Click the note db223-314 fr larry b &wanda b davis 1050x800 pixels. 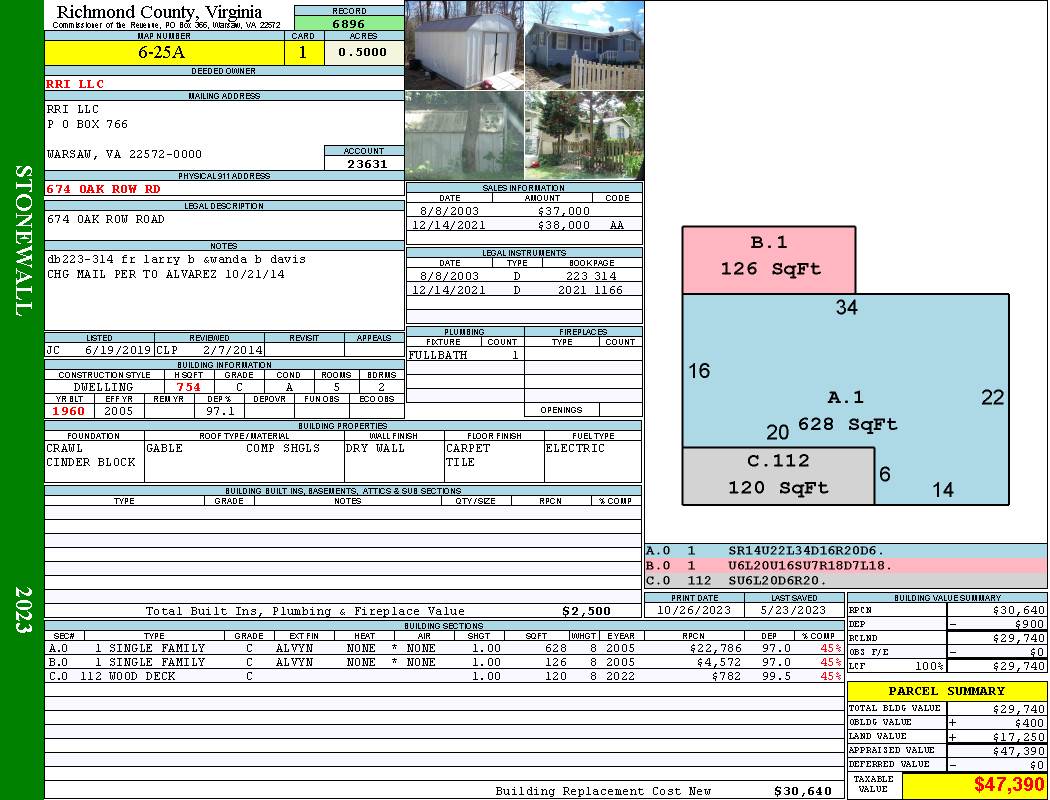pos(176,259)
